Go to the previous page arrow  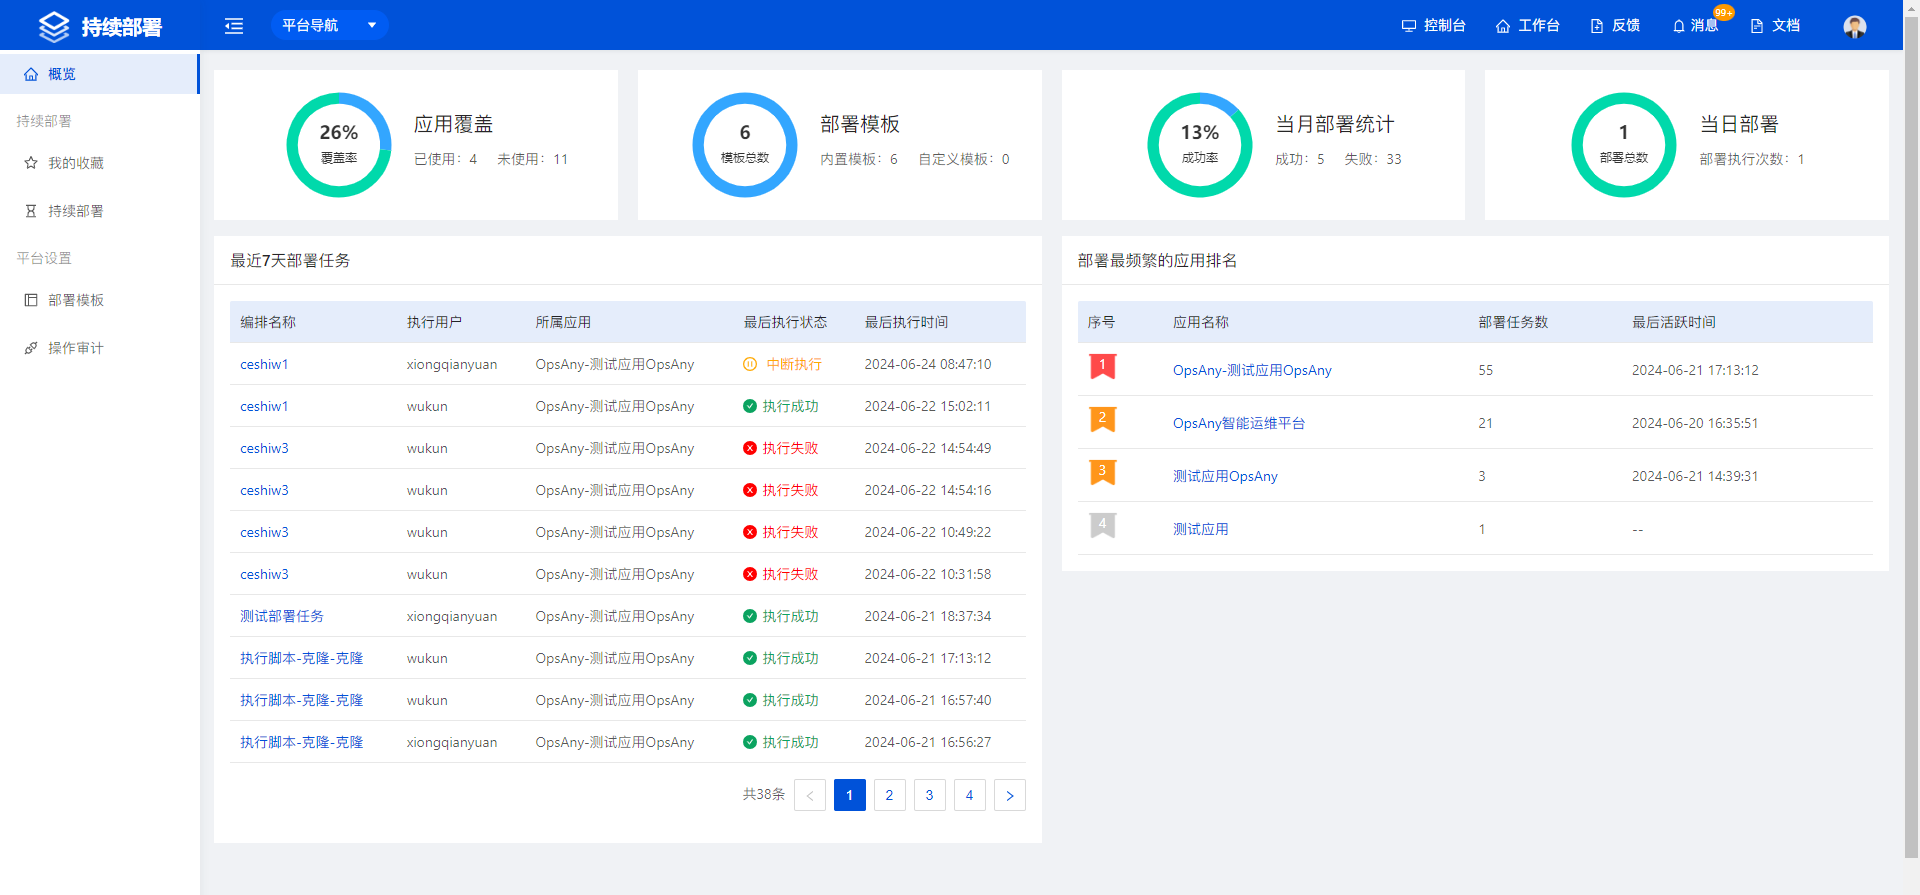810,795
